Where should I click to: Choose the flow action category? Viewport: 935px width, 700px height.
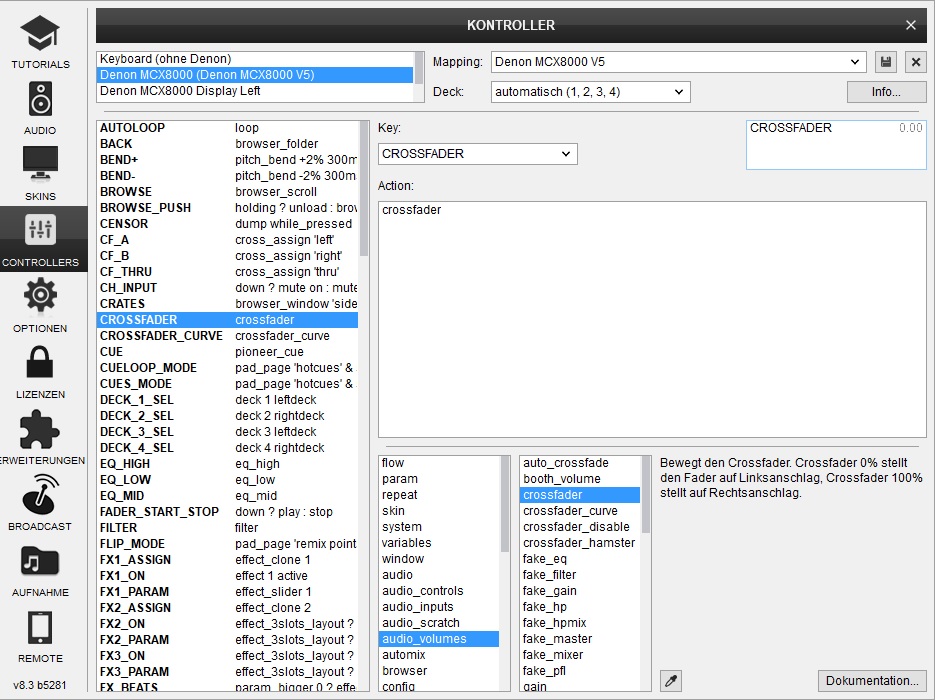tap(439, 463)
